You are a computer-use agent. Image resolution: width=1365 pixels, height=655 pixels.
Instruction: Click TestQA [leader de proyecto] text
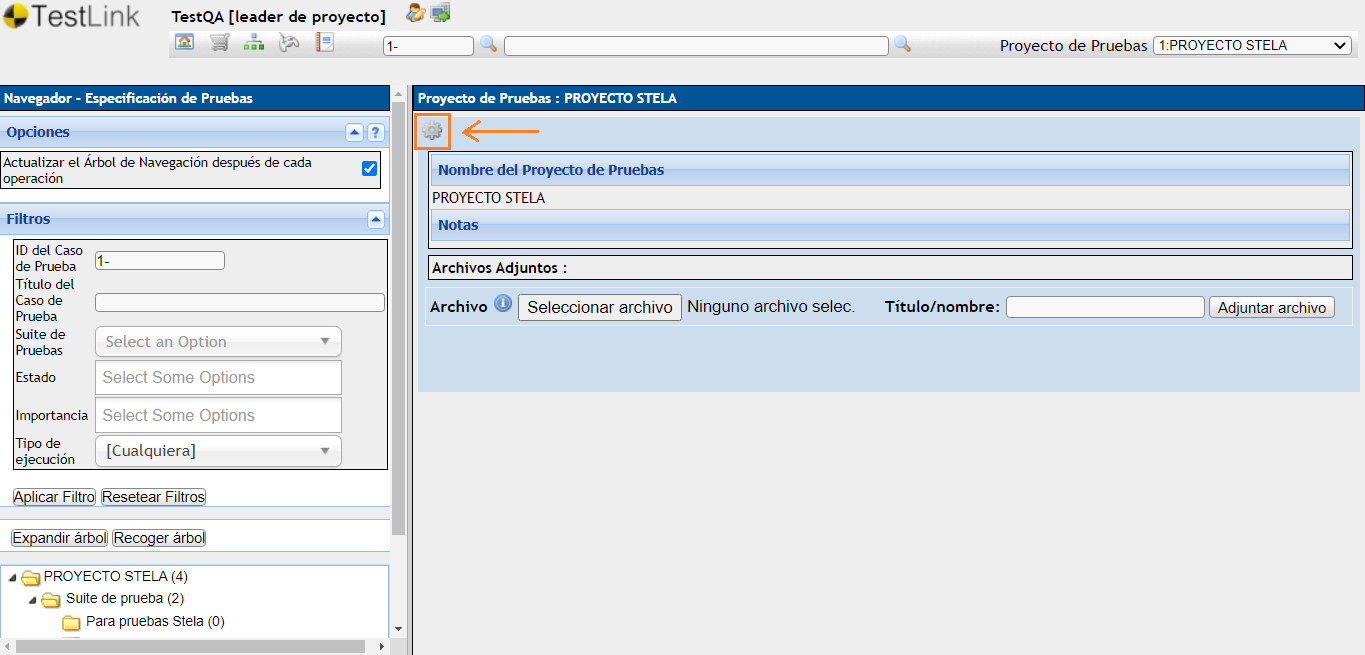click(x=279, y=17)
